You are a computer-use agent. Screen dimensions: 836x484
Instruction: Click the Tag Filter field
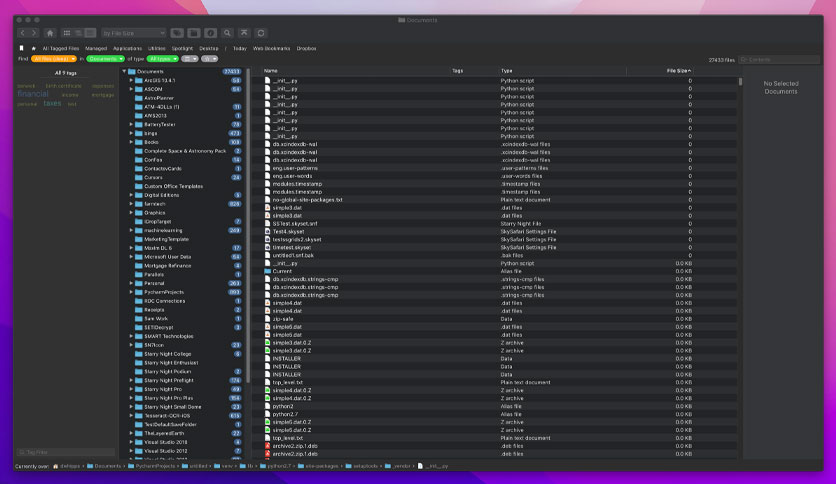tap(66, 452)
